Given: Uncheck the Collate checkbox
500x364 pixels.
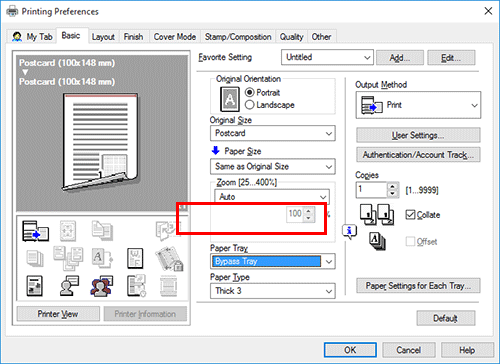Looking at the screenshot, I should tap(410, 215).
